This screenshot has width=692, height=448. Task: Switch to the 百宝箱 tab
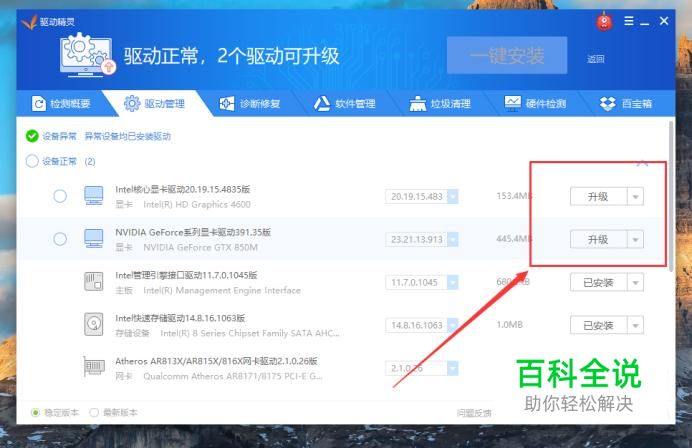626,104
